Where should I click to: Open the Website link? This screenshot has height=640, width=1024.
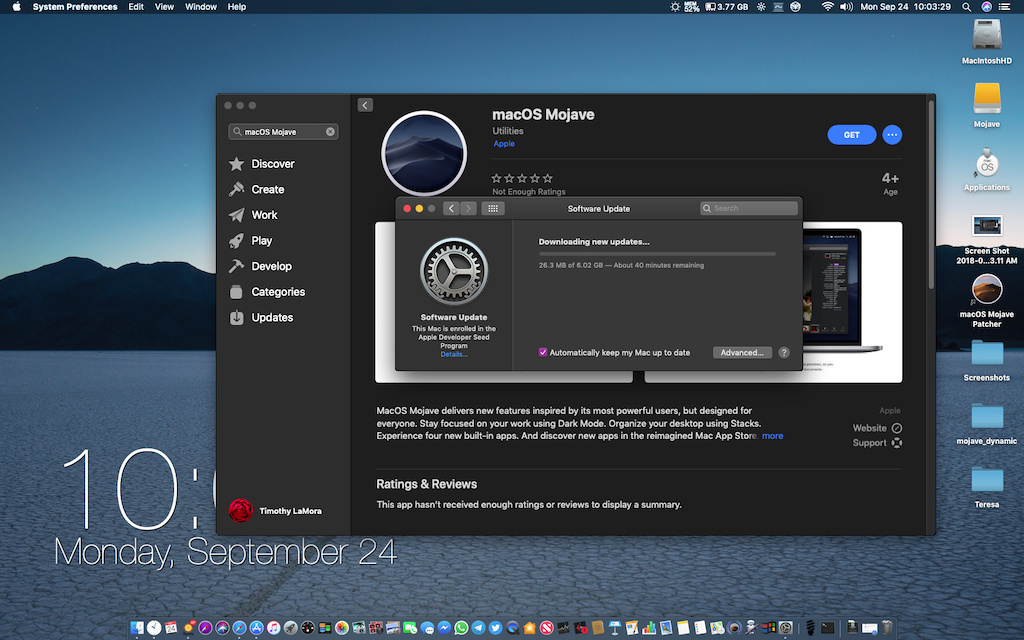[x=877, y=428]
